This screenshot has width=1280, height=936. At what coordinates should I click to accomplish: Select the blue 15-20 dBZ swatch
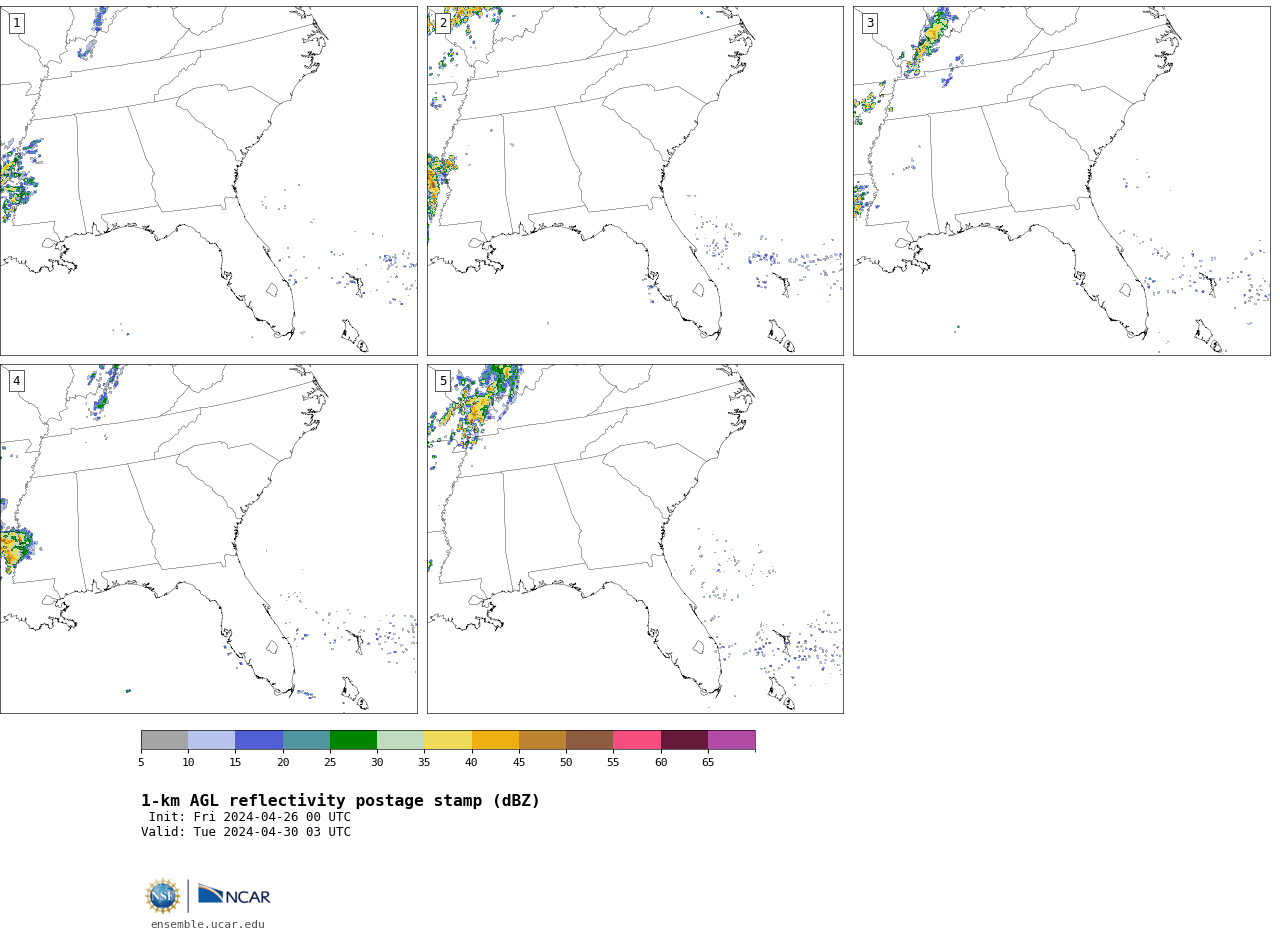point(259,740)
